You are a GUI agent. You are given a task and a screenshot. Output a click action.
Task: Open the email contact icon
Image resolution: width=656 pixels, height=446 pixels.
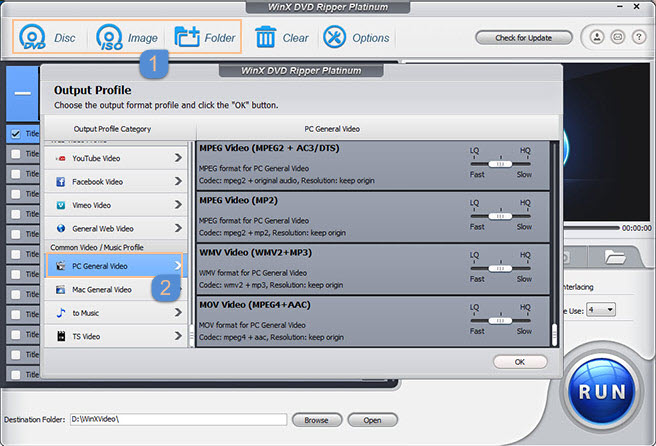(x=618, y=37)
